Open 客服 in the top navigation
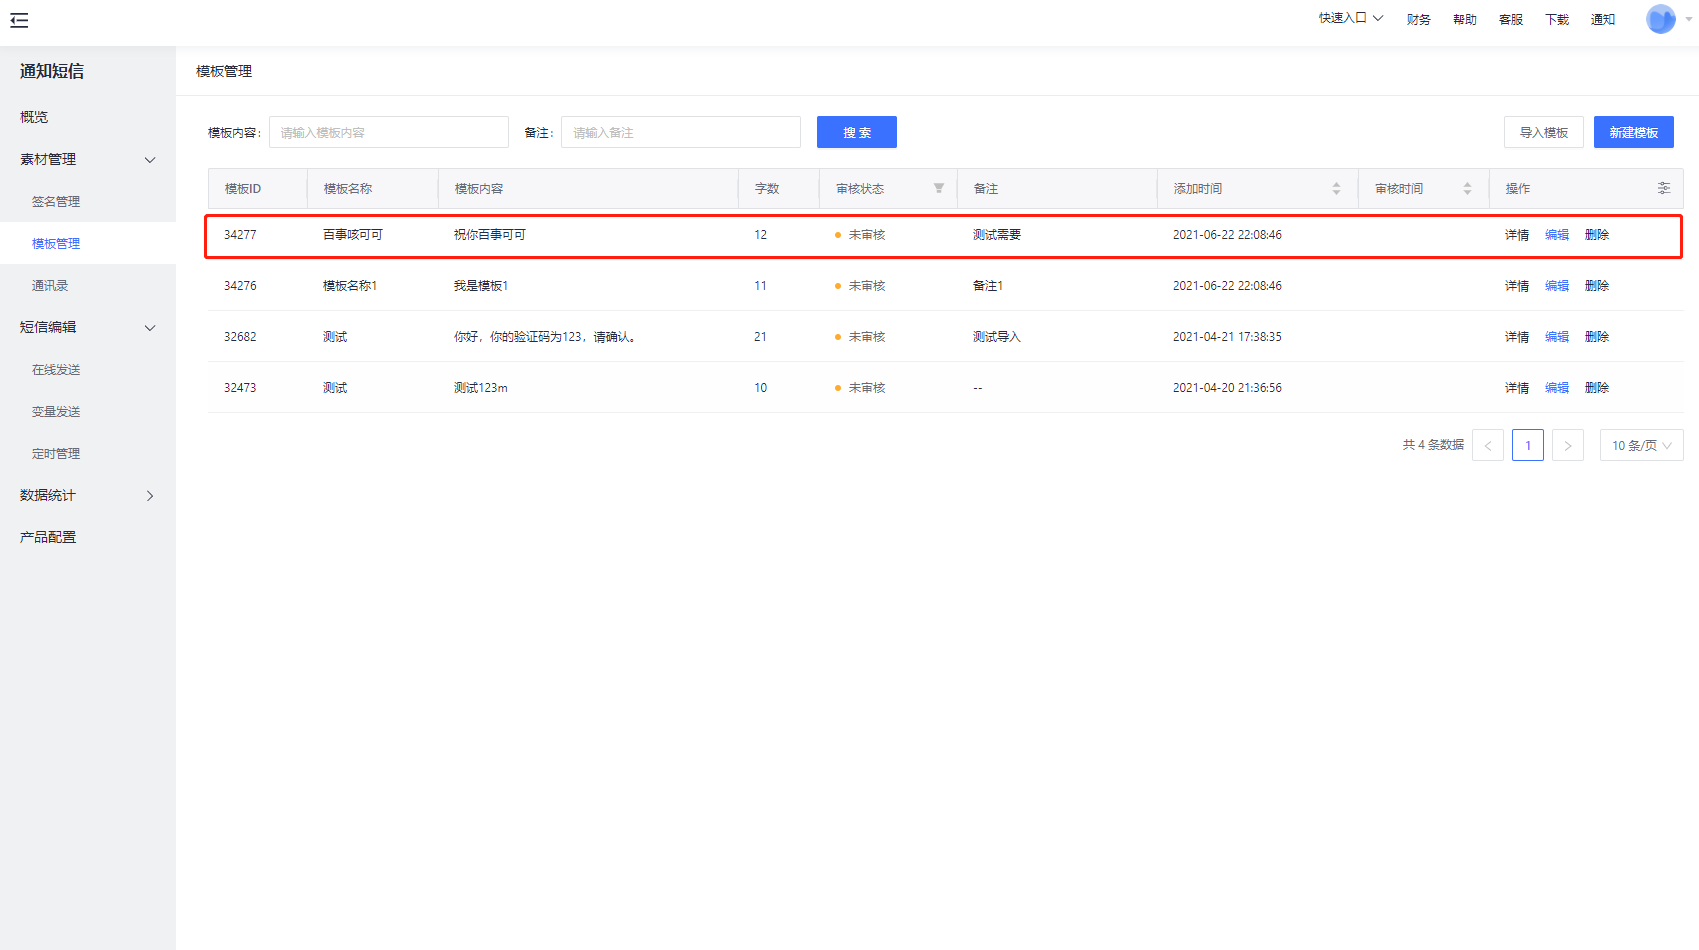1699x950 pixels. 1510,19
